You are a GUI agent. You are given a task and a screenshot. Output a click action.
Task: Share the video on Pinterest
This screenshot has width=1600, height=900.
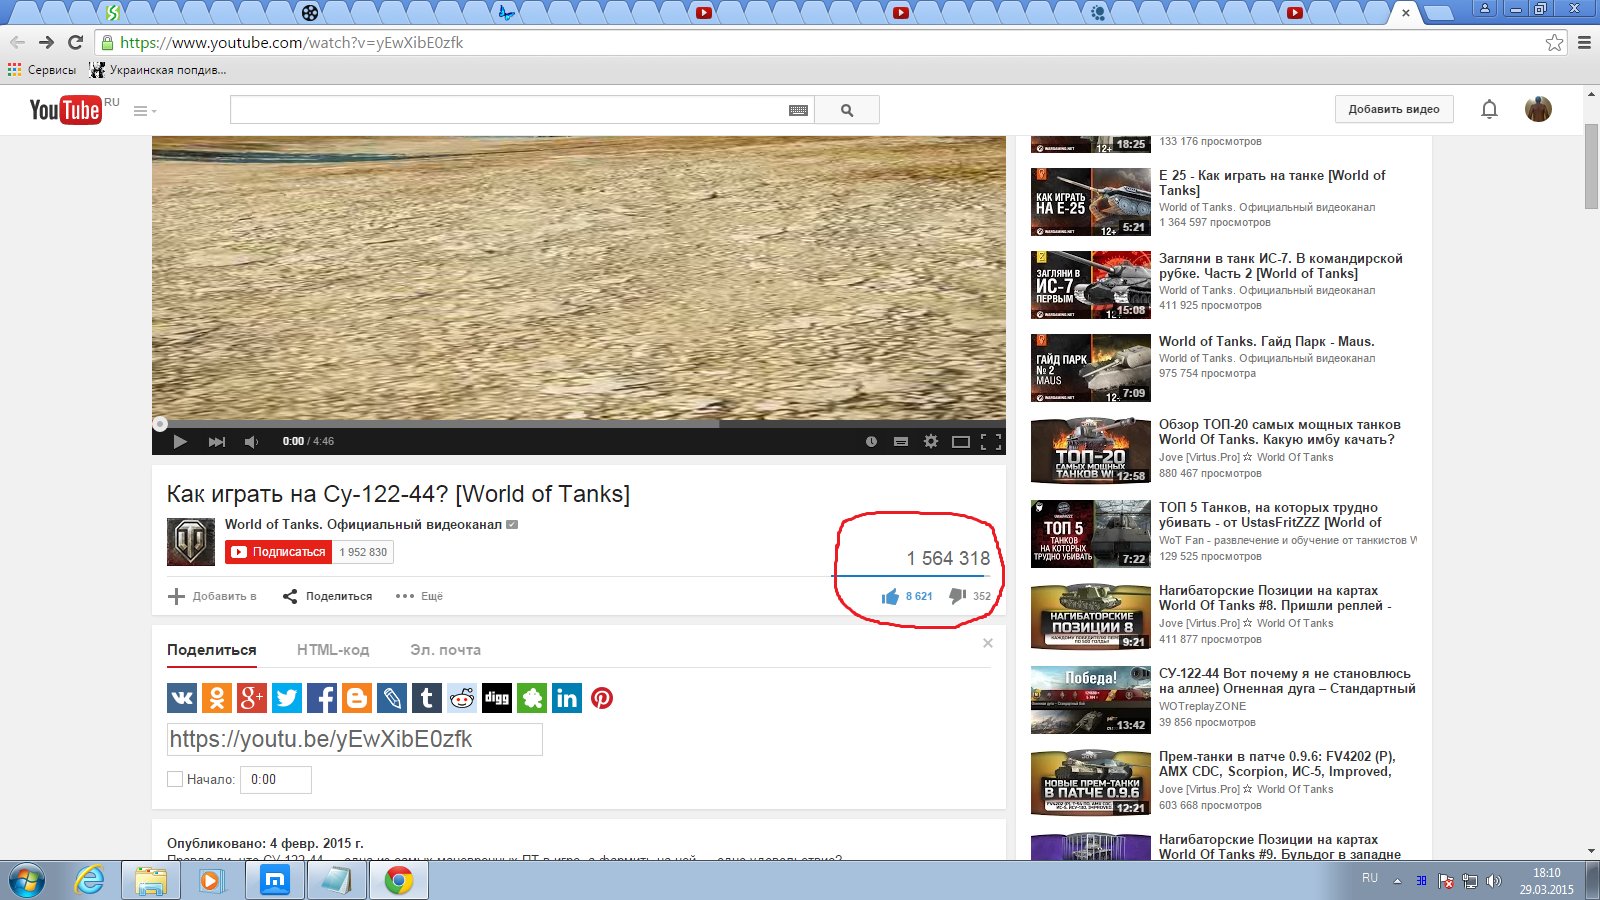tap(602, 698)
